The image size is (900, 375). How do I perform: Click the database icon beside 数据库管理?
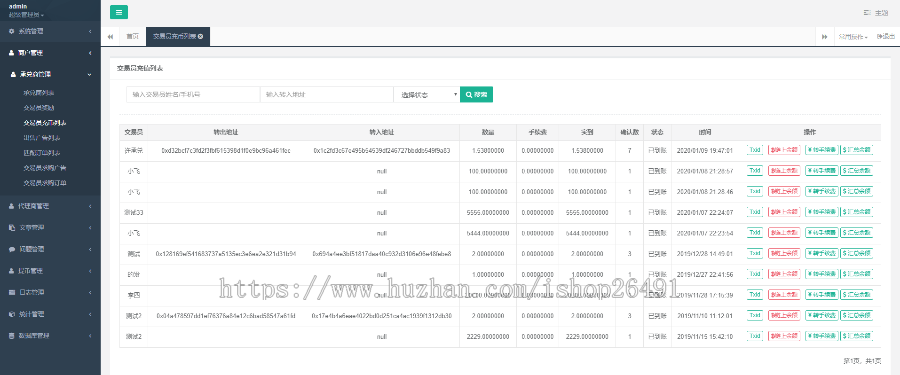click(x=11, y=336)
